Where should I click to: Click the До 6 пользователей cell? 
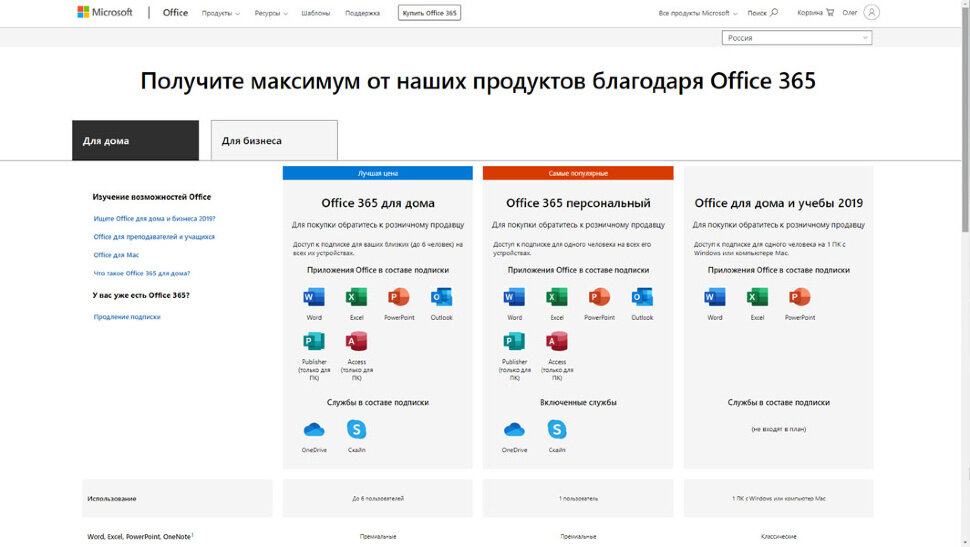[377, 498]
